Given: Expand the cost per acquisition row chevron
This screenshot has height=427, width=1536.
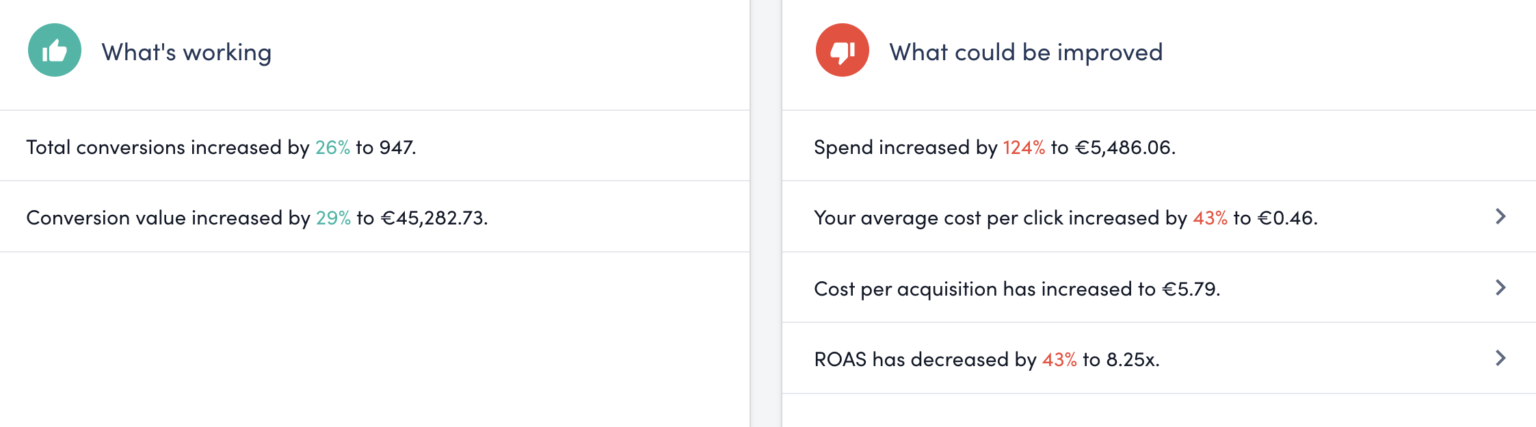Looking at the screenshot, I should [1499, 288].
